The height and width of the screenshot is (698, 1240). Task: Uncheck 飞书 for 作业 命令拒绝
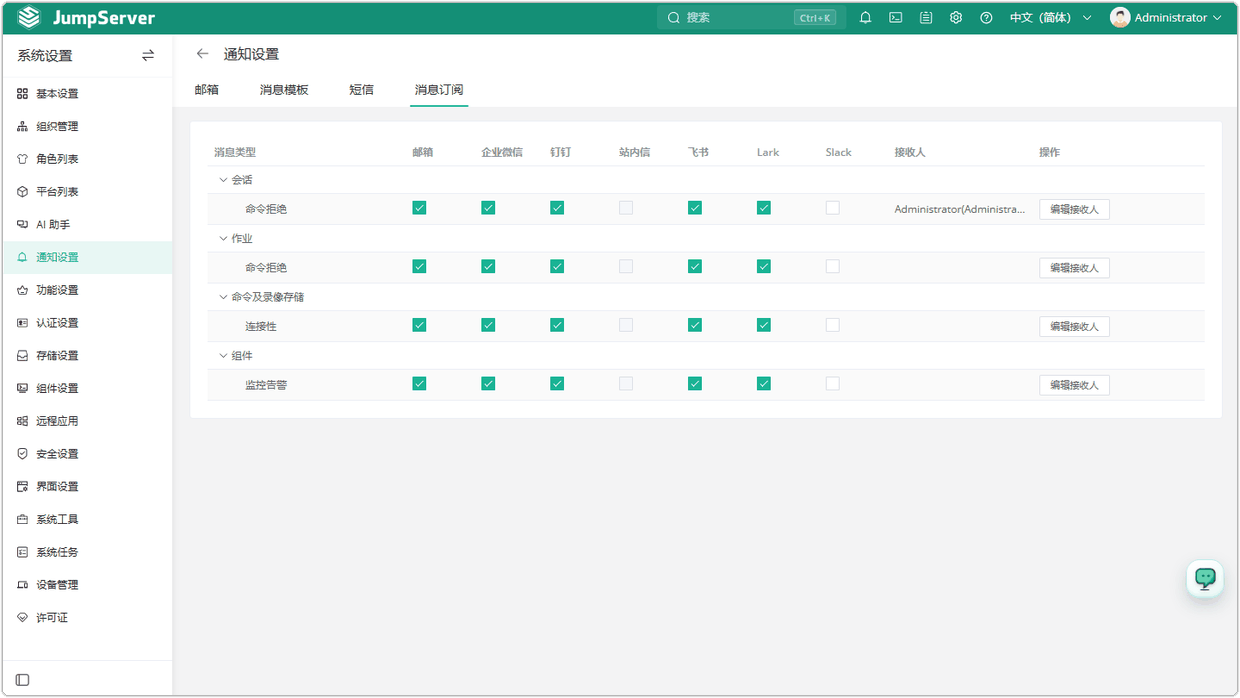click(x=695, y=267)
